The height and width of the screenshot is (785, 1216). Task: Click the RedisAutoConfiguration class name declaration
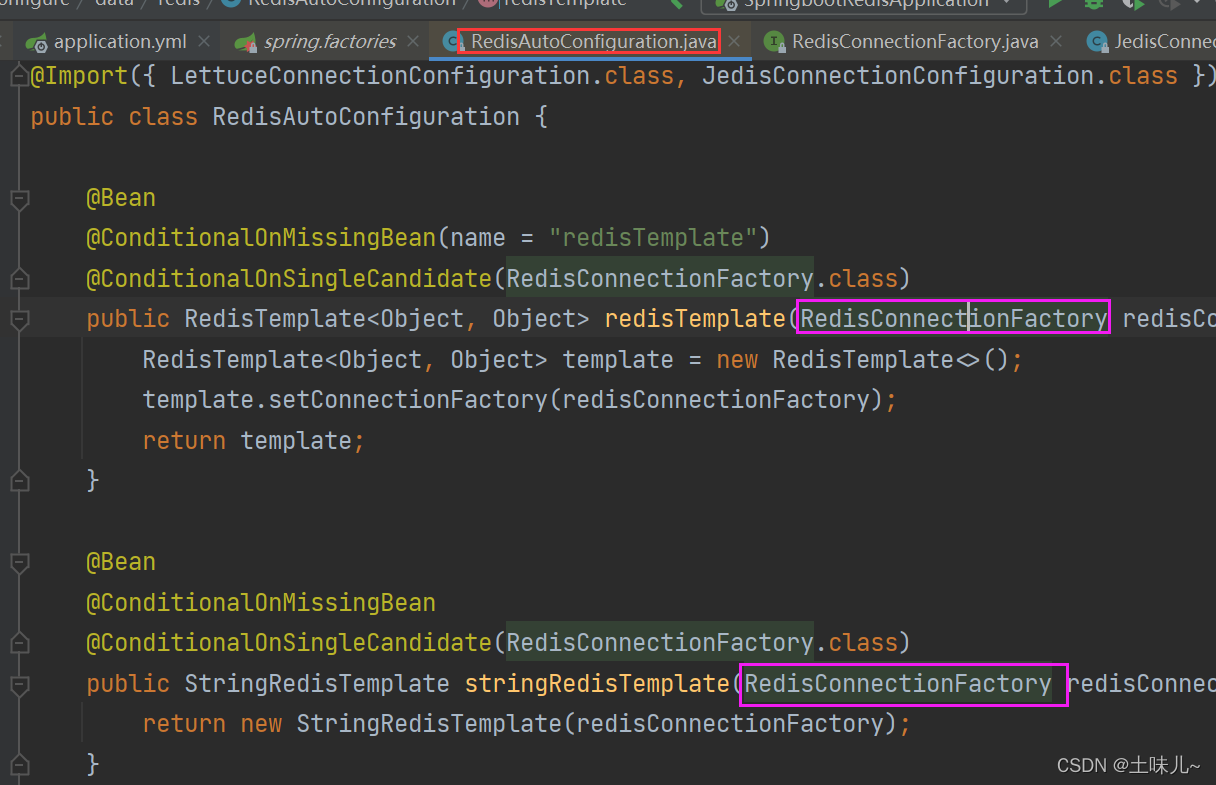click(366, 117)
